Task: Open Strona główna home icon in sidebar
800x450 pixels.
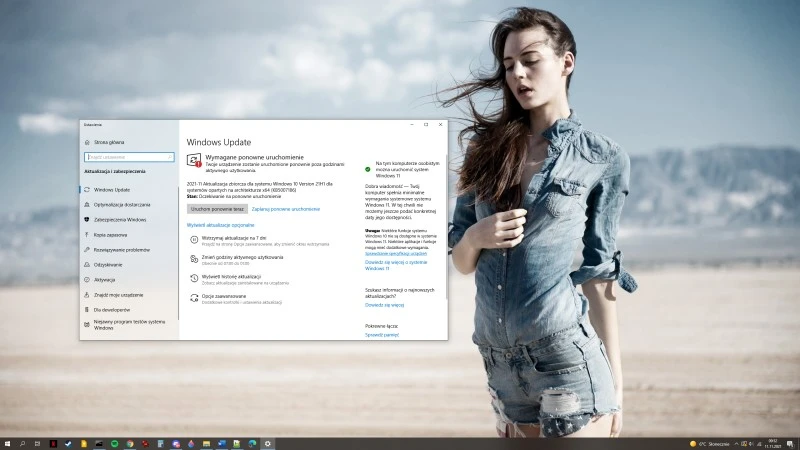Action: point(87,142)
